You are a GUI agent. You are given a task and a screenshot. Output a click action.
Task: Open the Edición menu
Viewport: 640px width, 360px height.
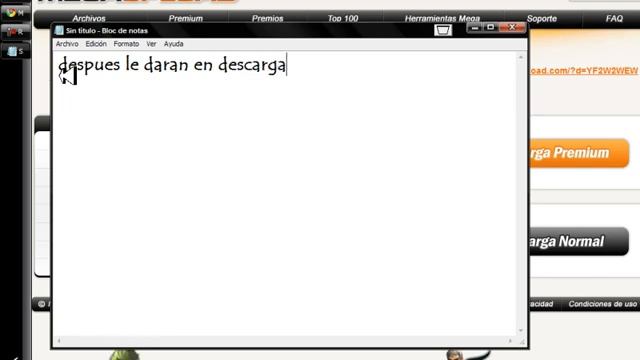tap(96, 44)
